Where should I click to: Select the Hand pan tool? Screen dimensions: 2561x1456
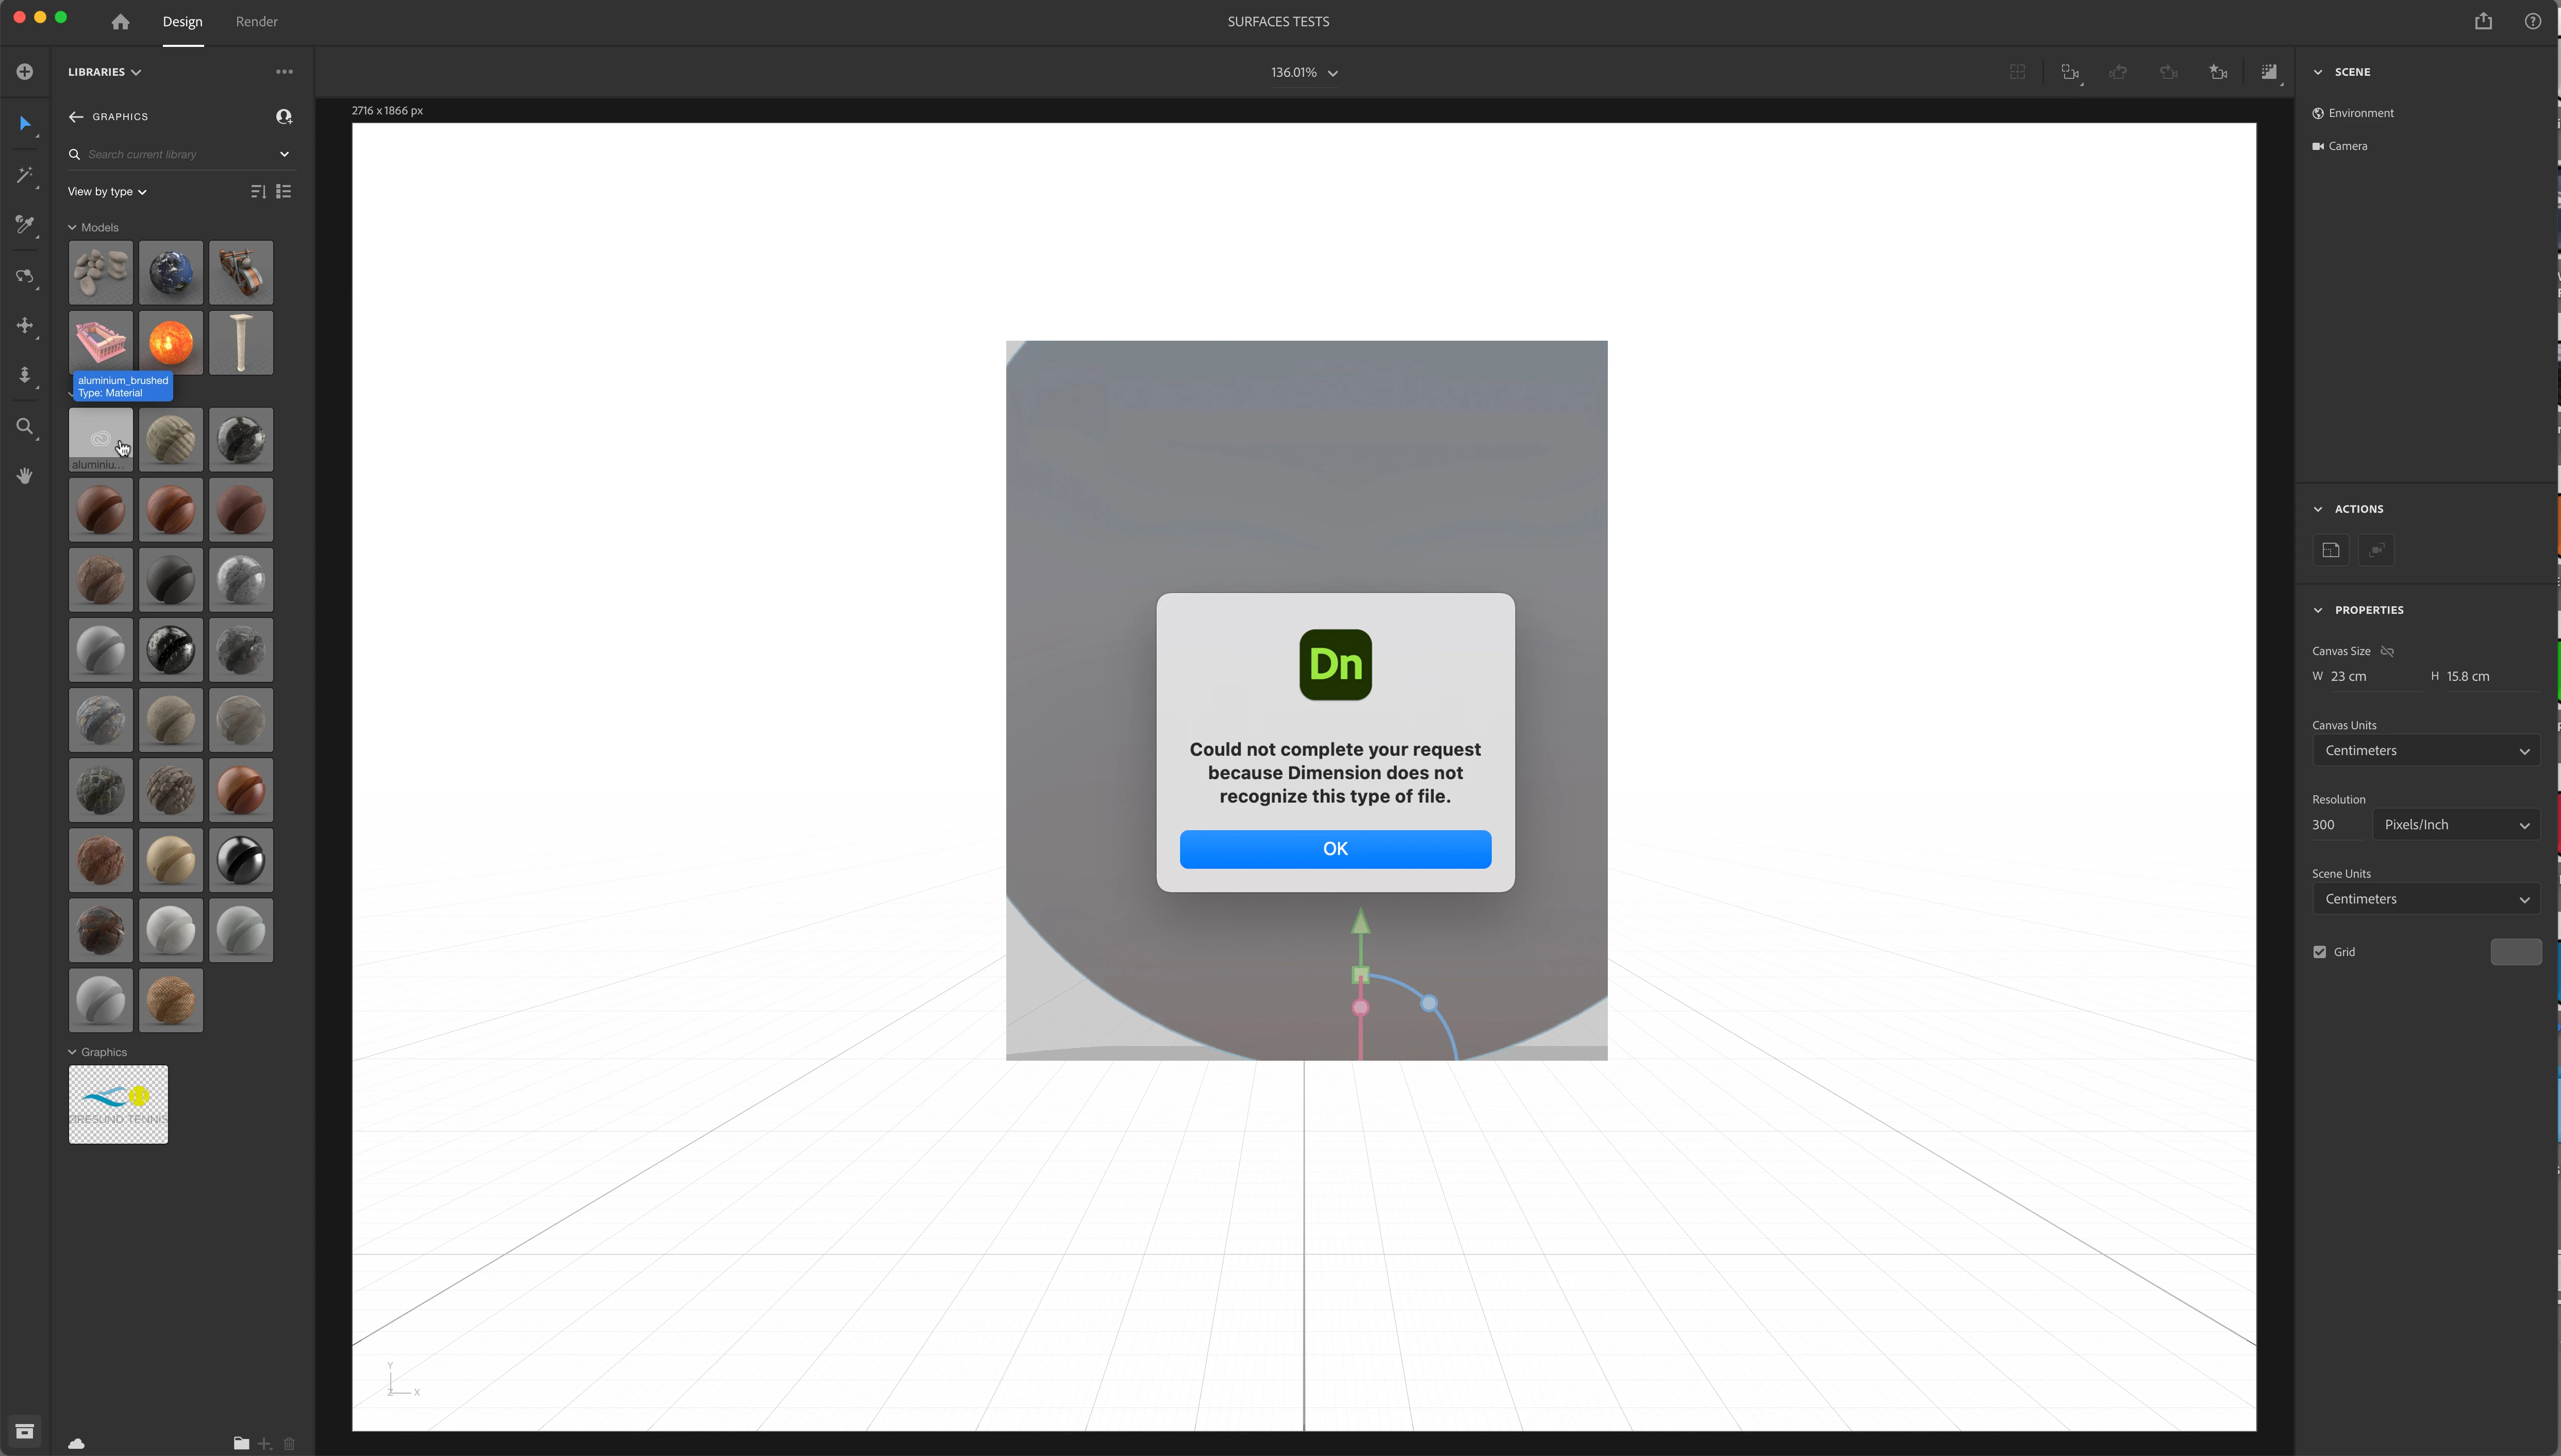25,476
